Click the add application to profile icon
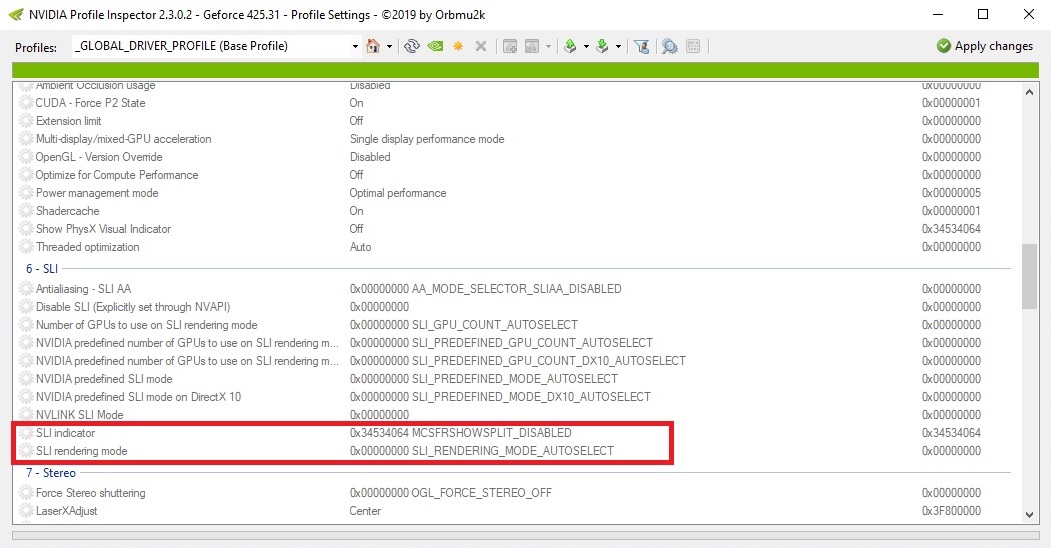The image size is (1051, 548). point(510,46)
